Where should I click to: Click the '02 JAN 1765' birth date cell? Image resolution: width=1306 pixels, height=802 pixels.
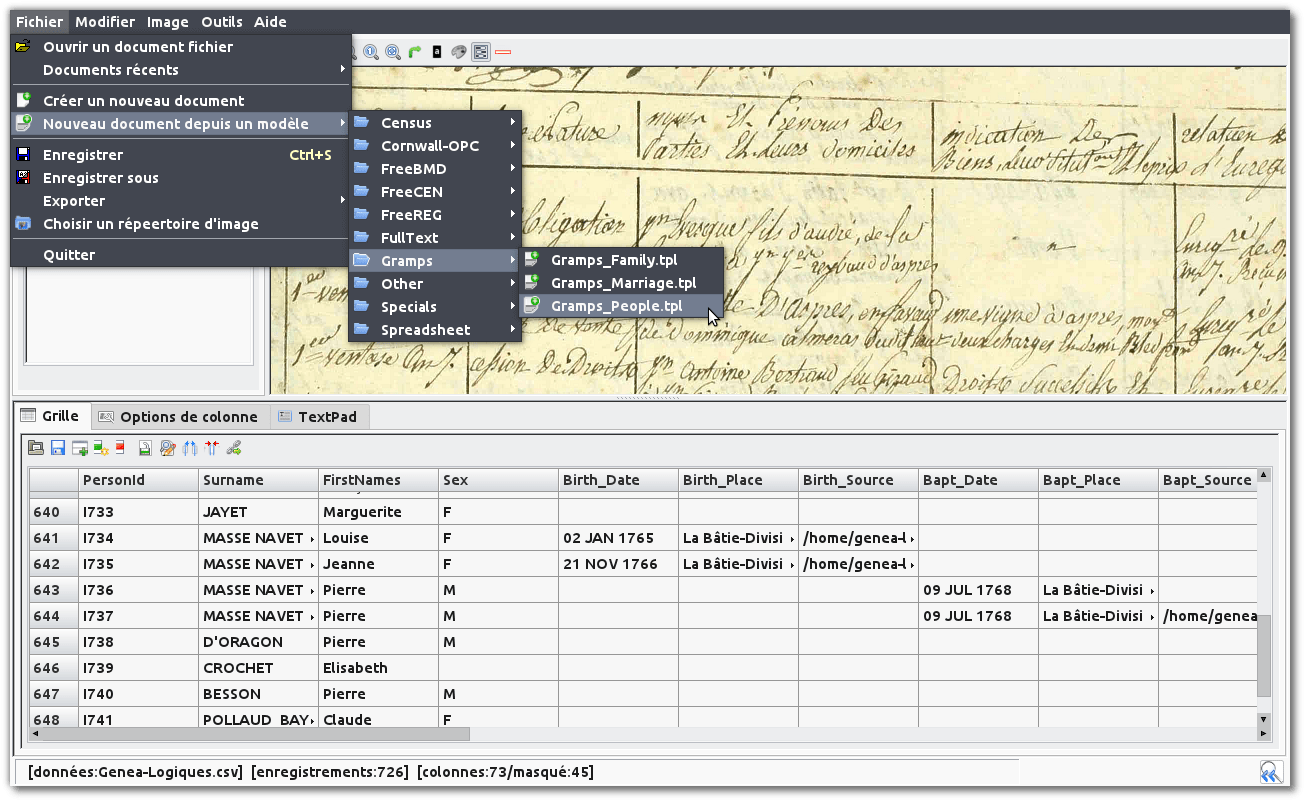pos(618,538)
